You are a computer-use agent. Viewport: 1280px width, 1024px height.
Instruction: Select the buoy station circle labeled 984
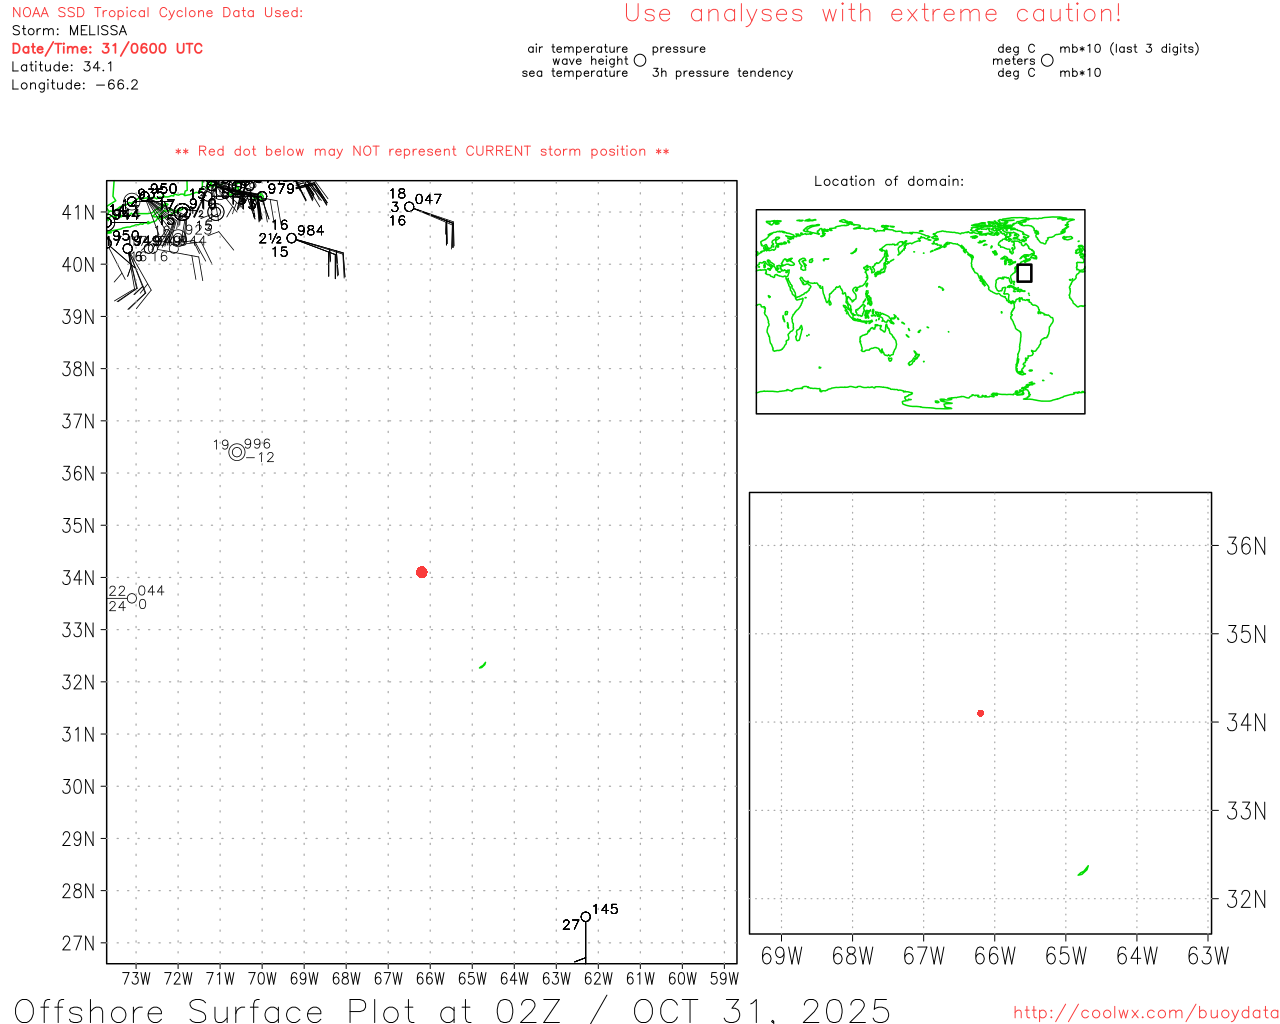292,238
